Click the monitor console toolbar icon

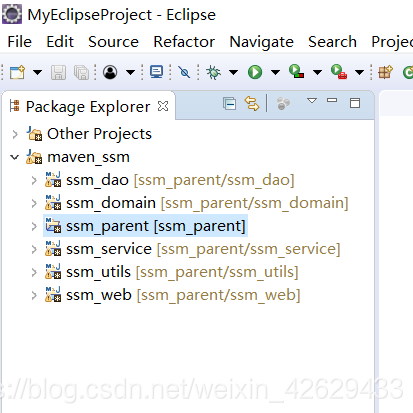click(x=156, y=72)
